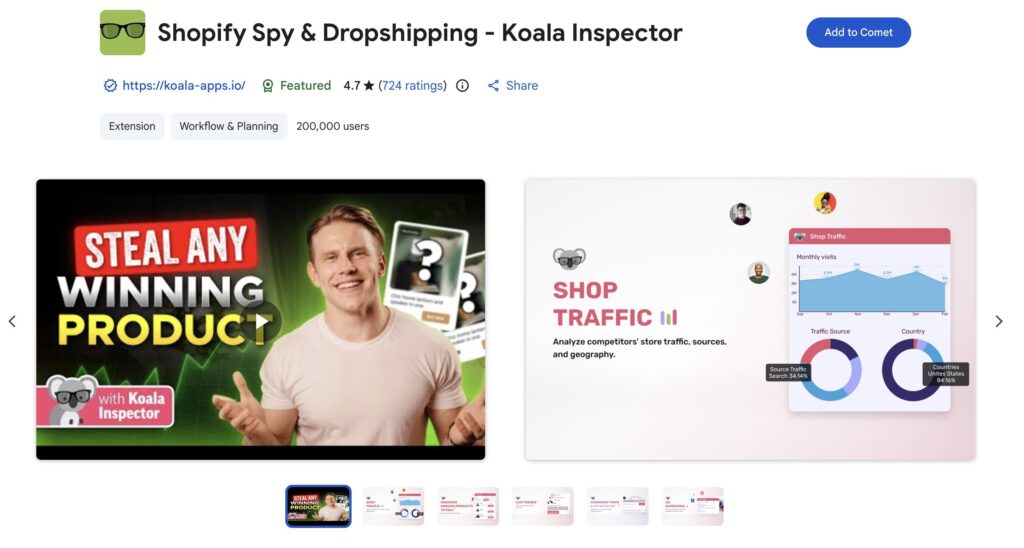Select the video thumbnail in carousel strip
1024x548 pixels.
pyautogui.click(x=318, y=506)
